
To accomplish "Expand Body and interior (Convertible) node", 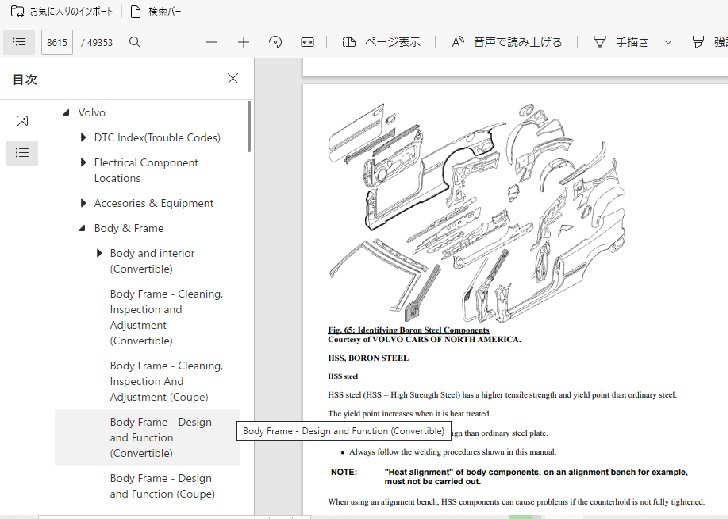I will point(99,253).
